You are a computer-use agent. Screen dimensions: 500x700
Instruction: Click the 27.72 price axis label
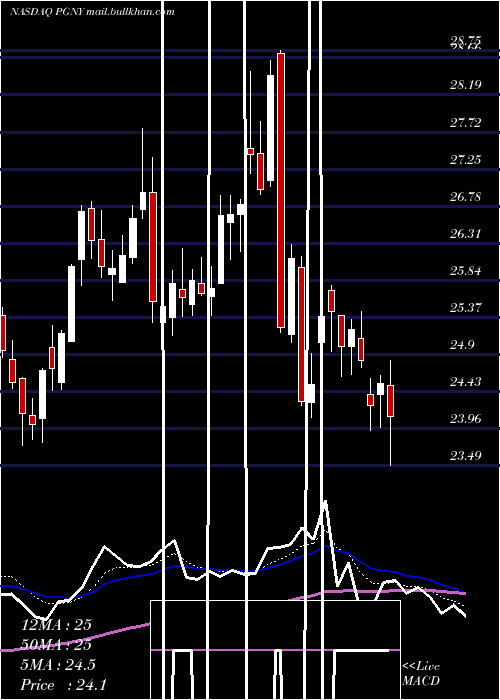466,122
